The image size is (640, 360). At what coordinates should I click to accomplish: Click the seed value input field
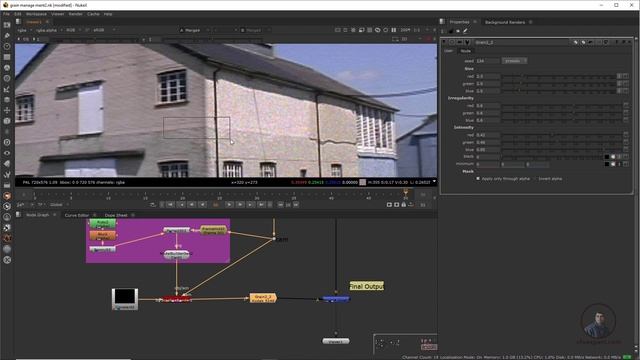point(487,61)
